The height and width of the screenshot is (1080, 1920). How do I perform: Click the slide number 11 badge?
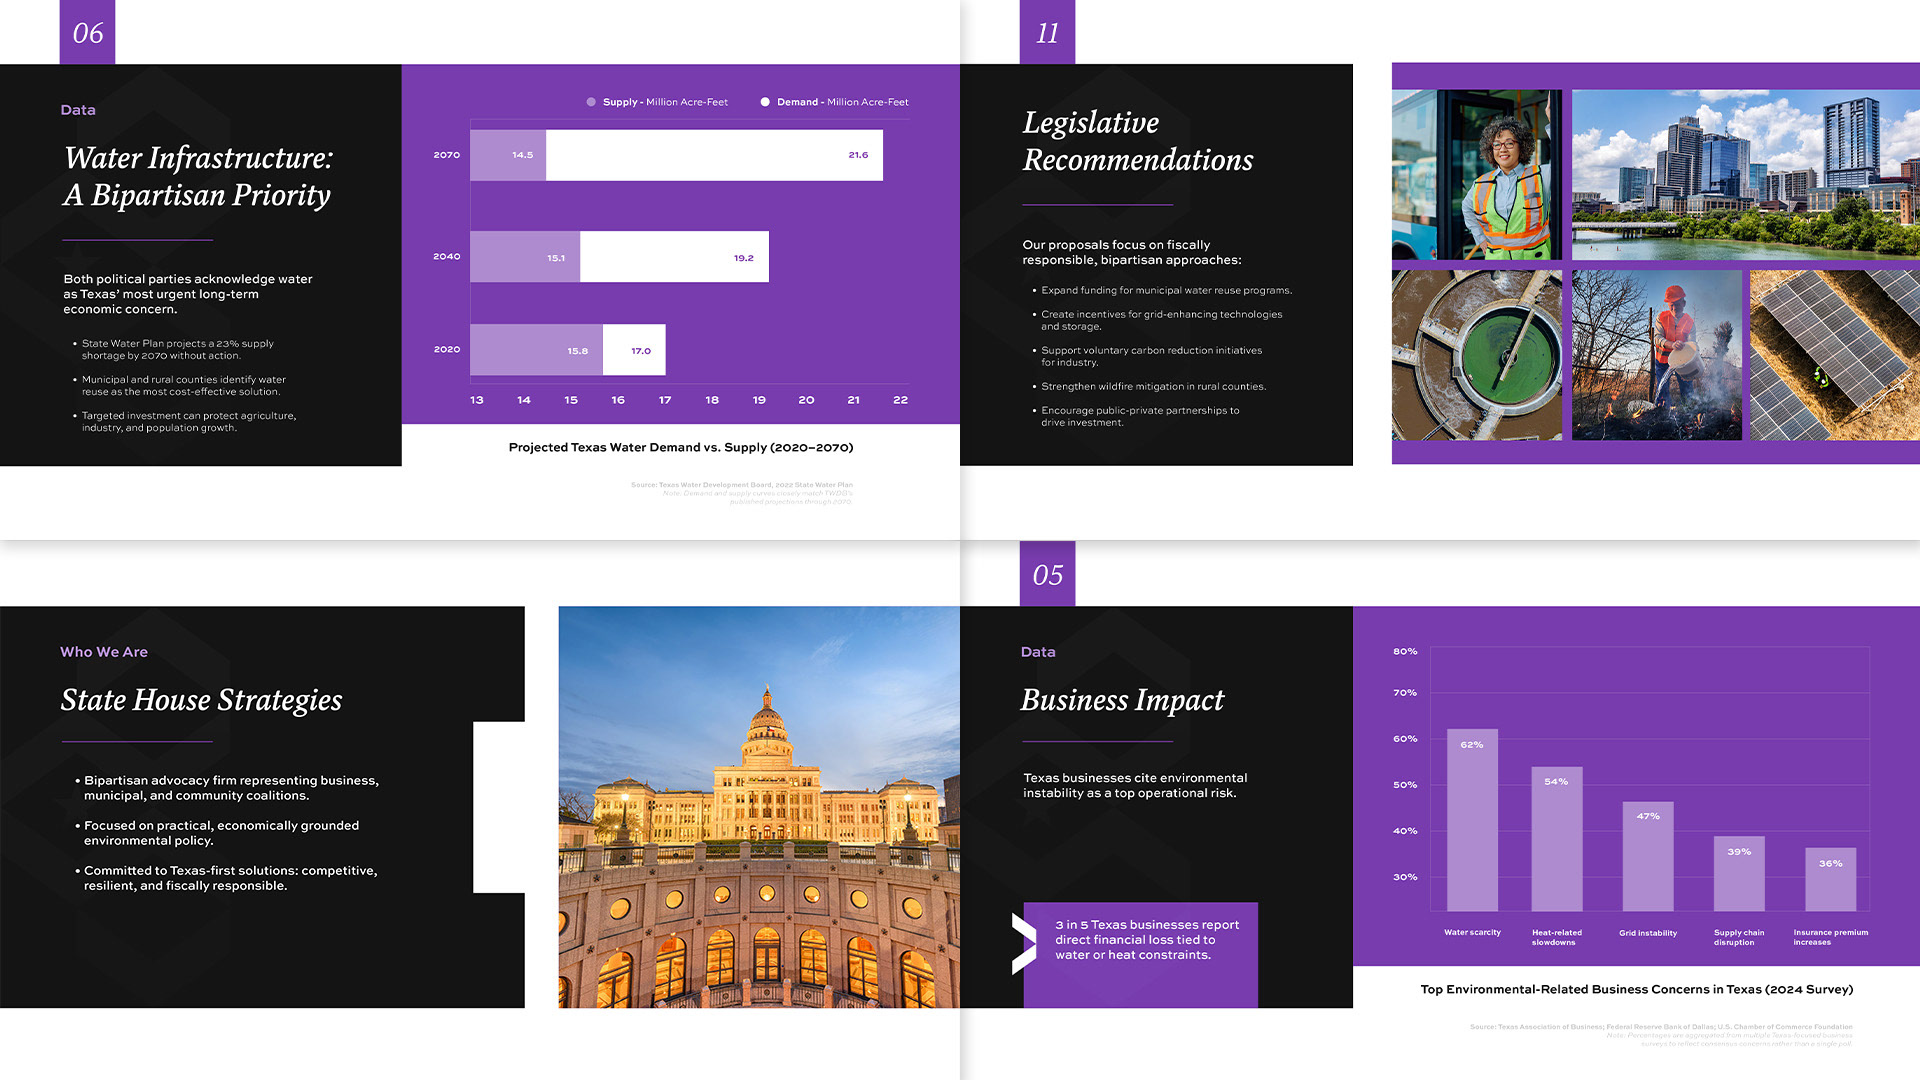point(1047,33)
